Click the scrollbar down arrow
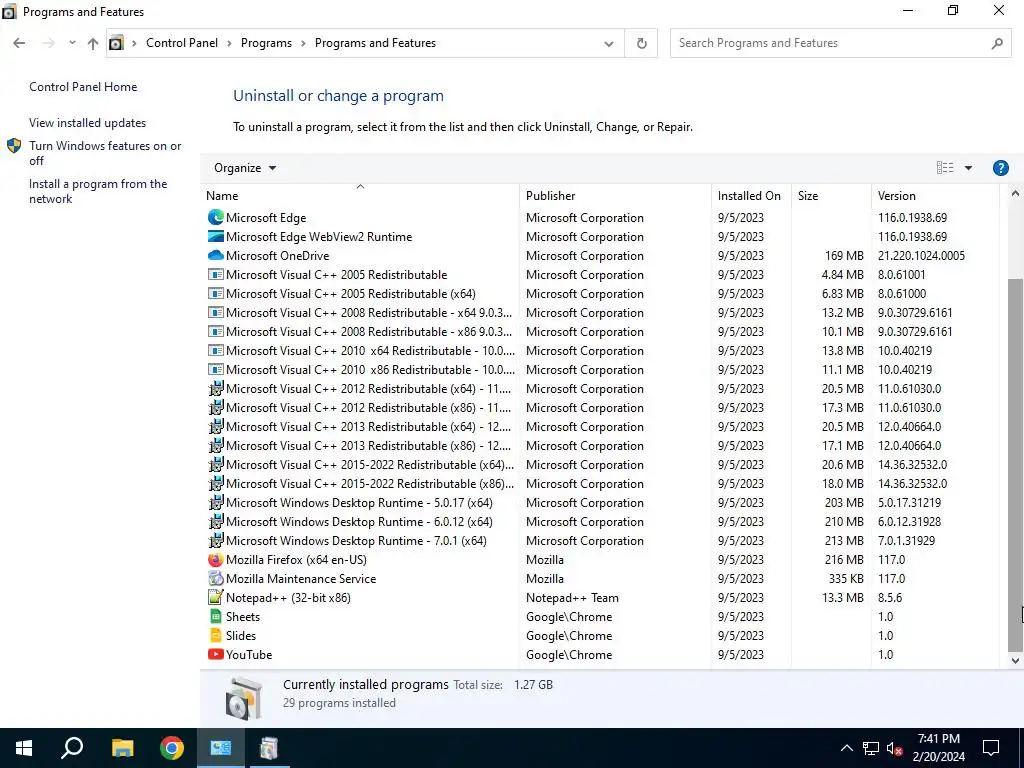 coord(1015,661)
